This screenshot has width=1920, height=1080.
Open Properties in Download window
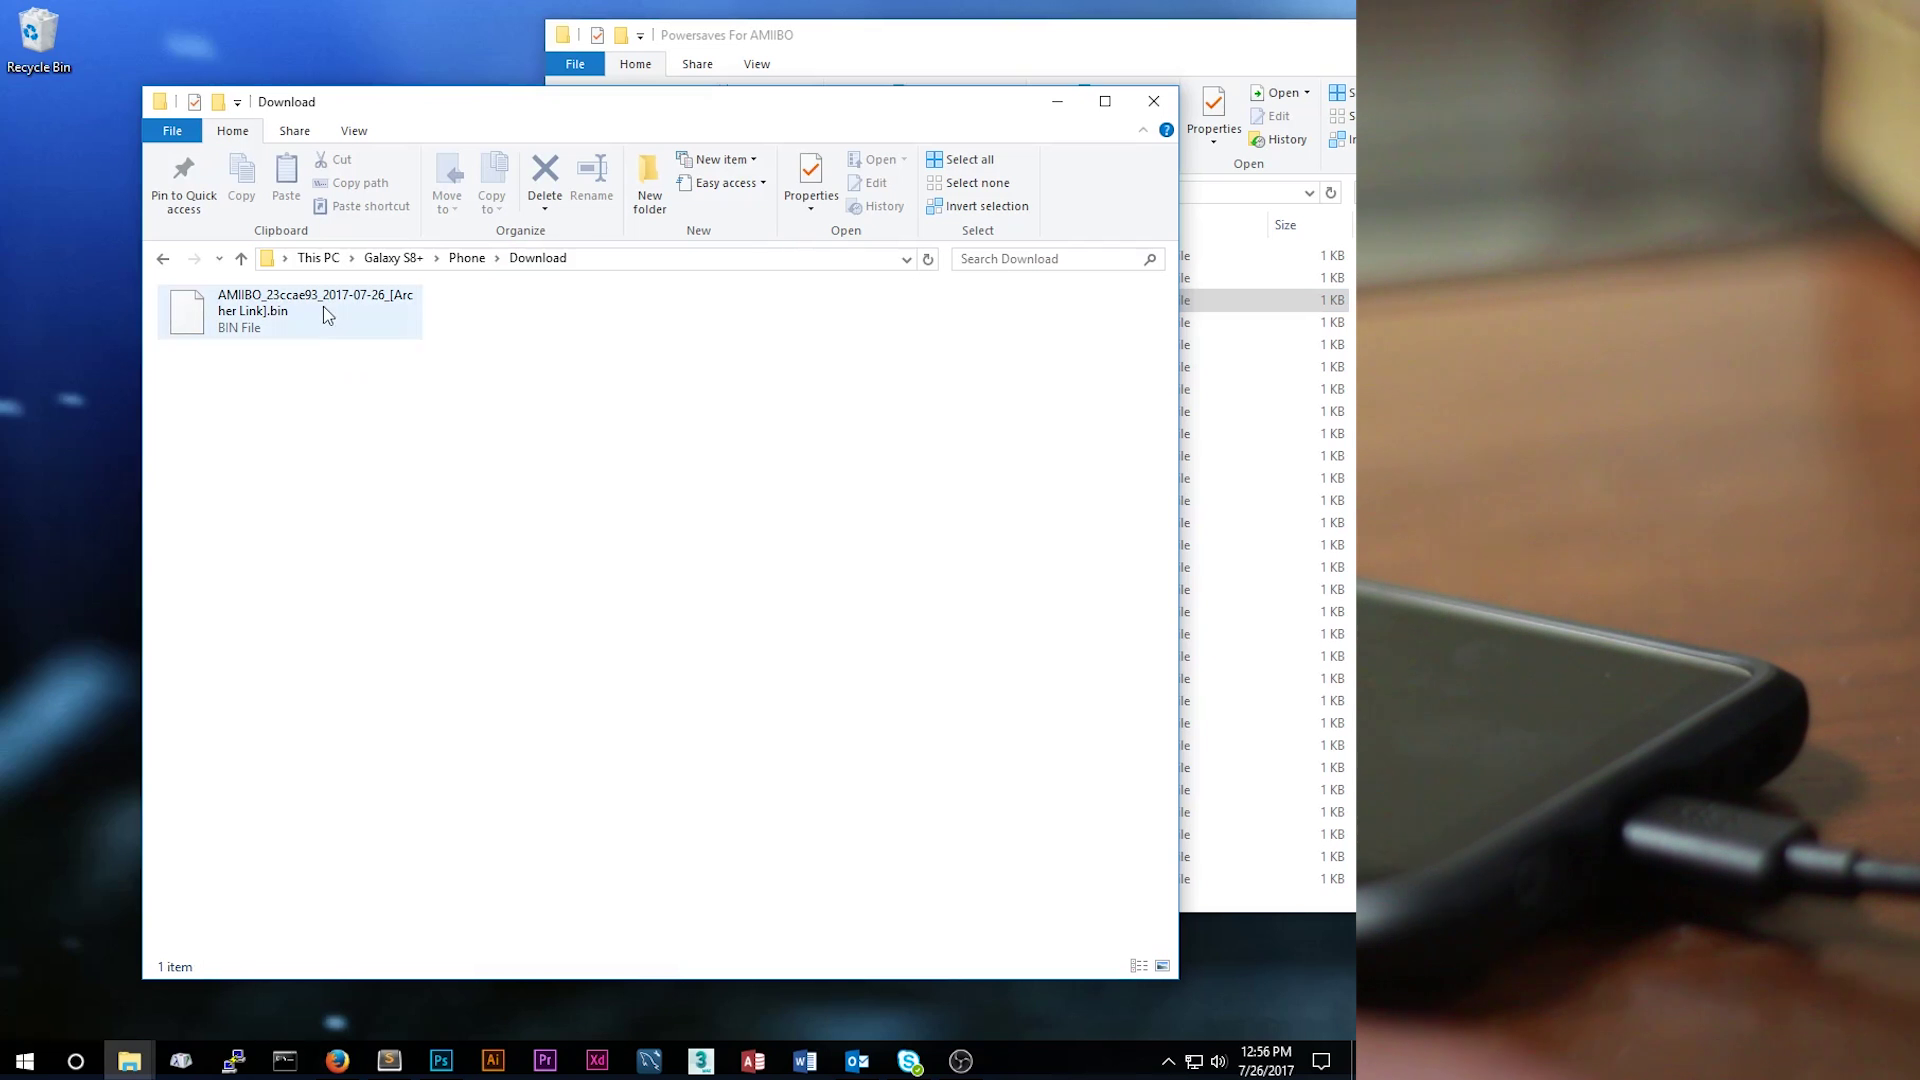tap(811, 183)
